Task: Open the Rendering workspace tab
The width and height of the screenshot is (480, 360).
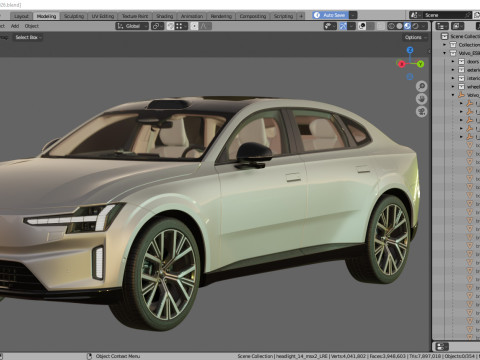Action: coord(221,16)
